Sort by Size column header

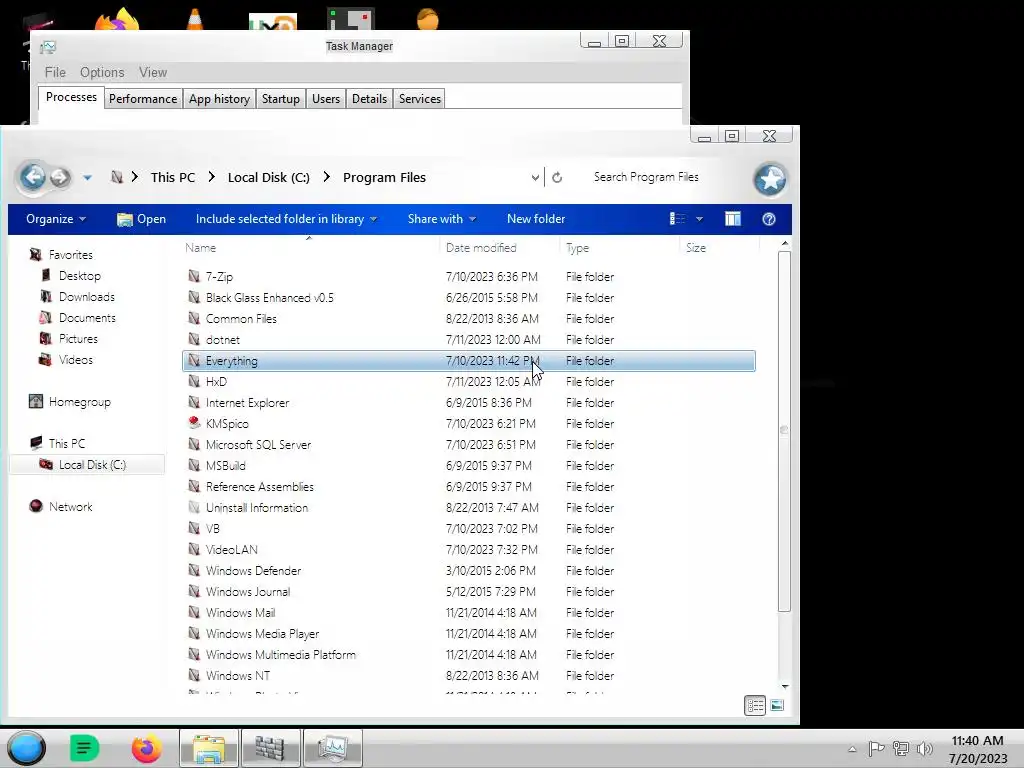[x=696, y=248]
